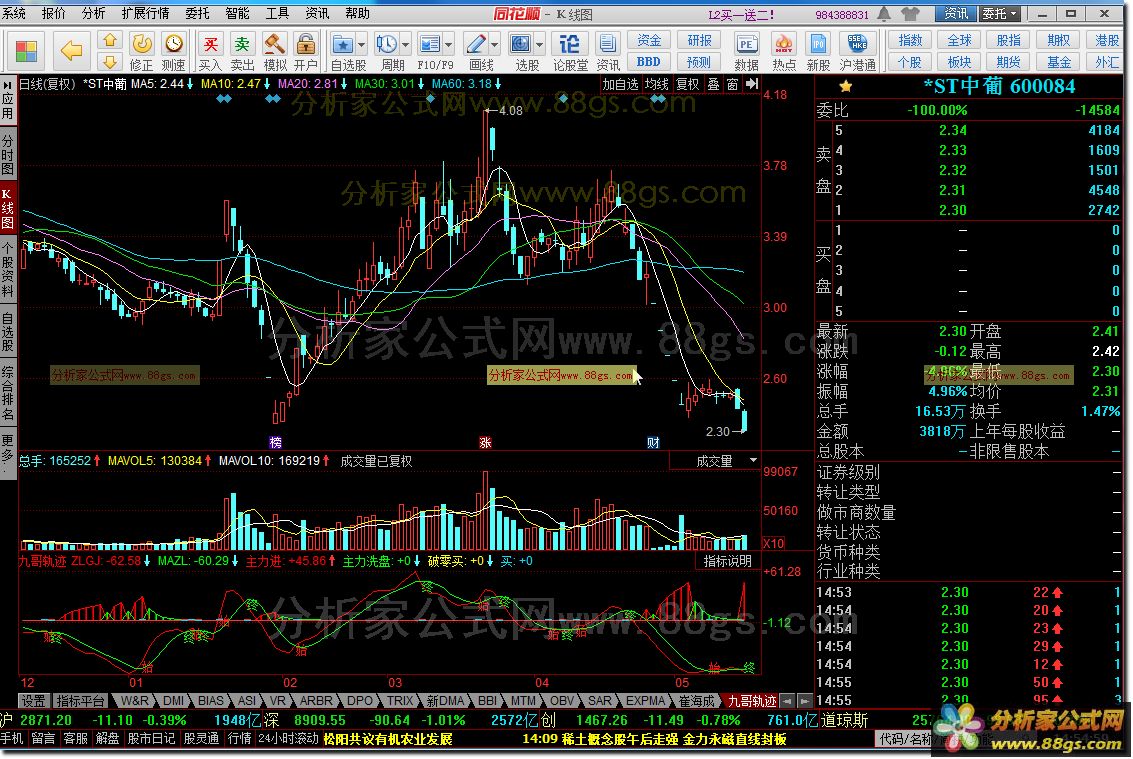Screen dimensions: 1133x759
Task: Open 自选股 watchlist in left sidebar
Action: [x=8, y=333]
